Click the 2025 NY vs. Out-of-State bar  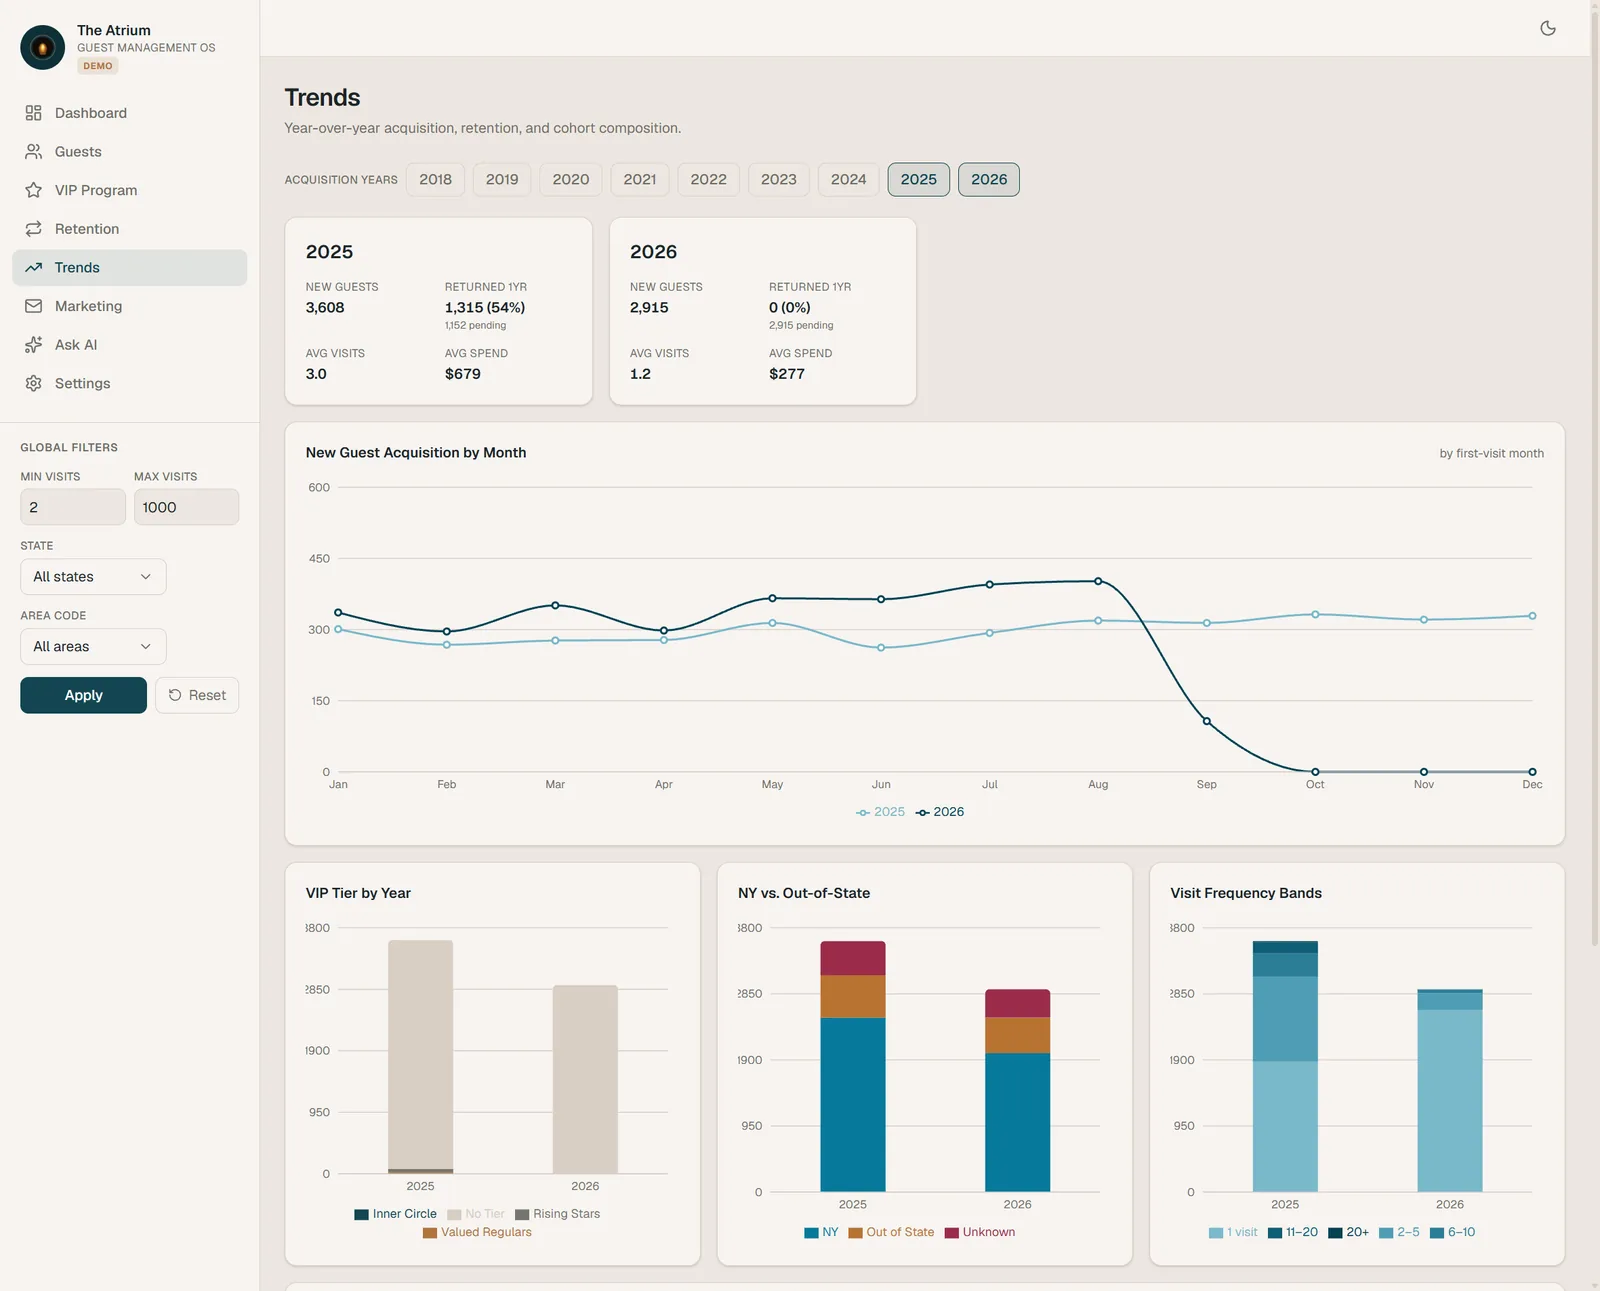pyautogui.click(x=853, y=1066)
